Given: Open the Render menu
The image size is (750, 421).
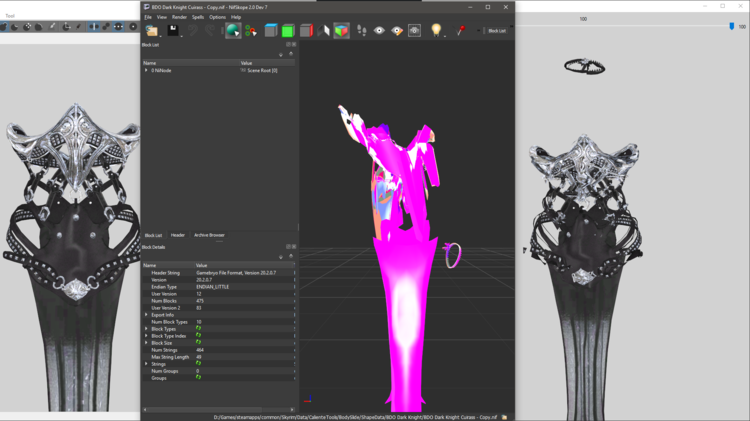Looking at the screenshot, I should [x=179, y=17].
